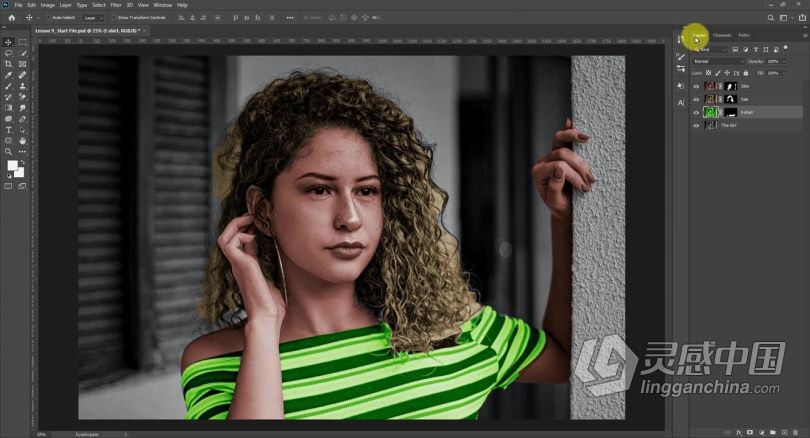Viewport: 810px width, 438px height.
Task: Open the search icon at top right
Action: point(770,18)
